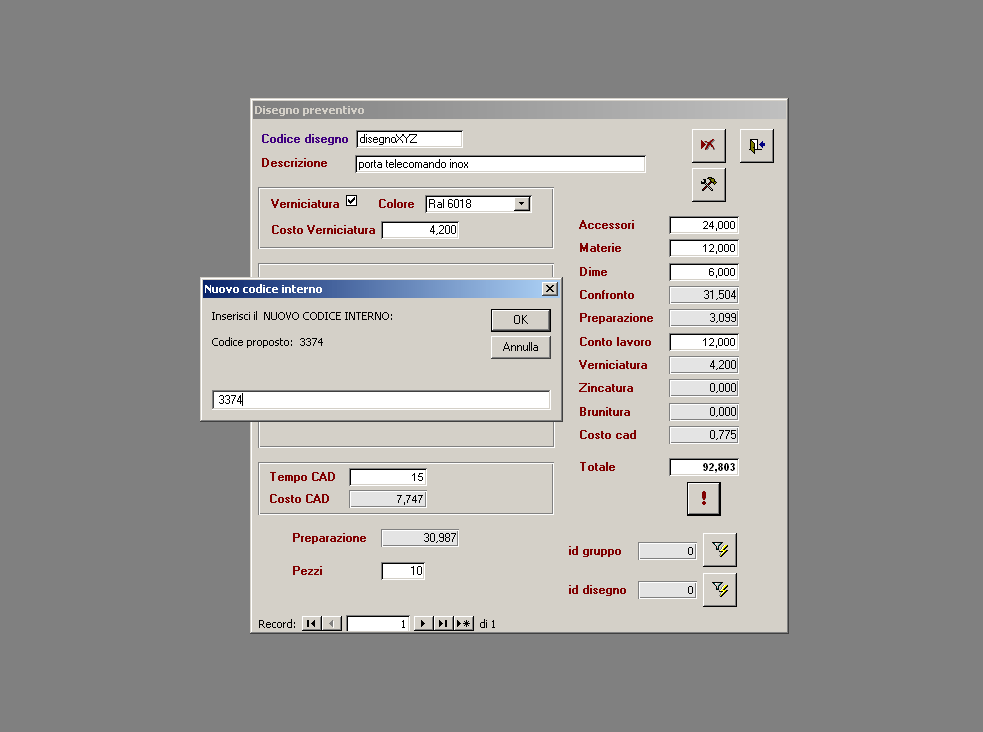Click the Costo CAD field showing 7,747
The height and width of the screenshot is (732, 983).
tap(388, 499)
